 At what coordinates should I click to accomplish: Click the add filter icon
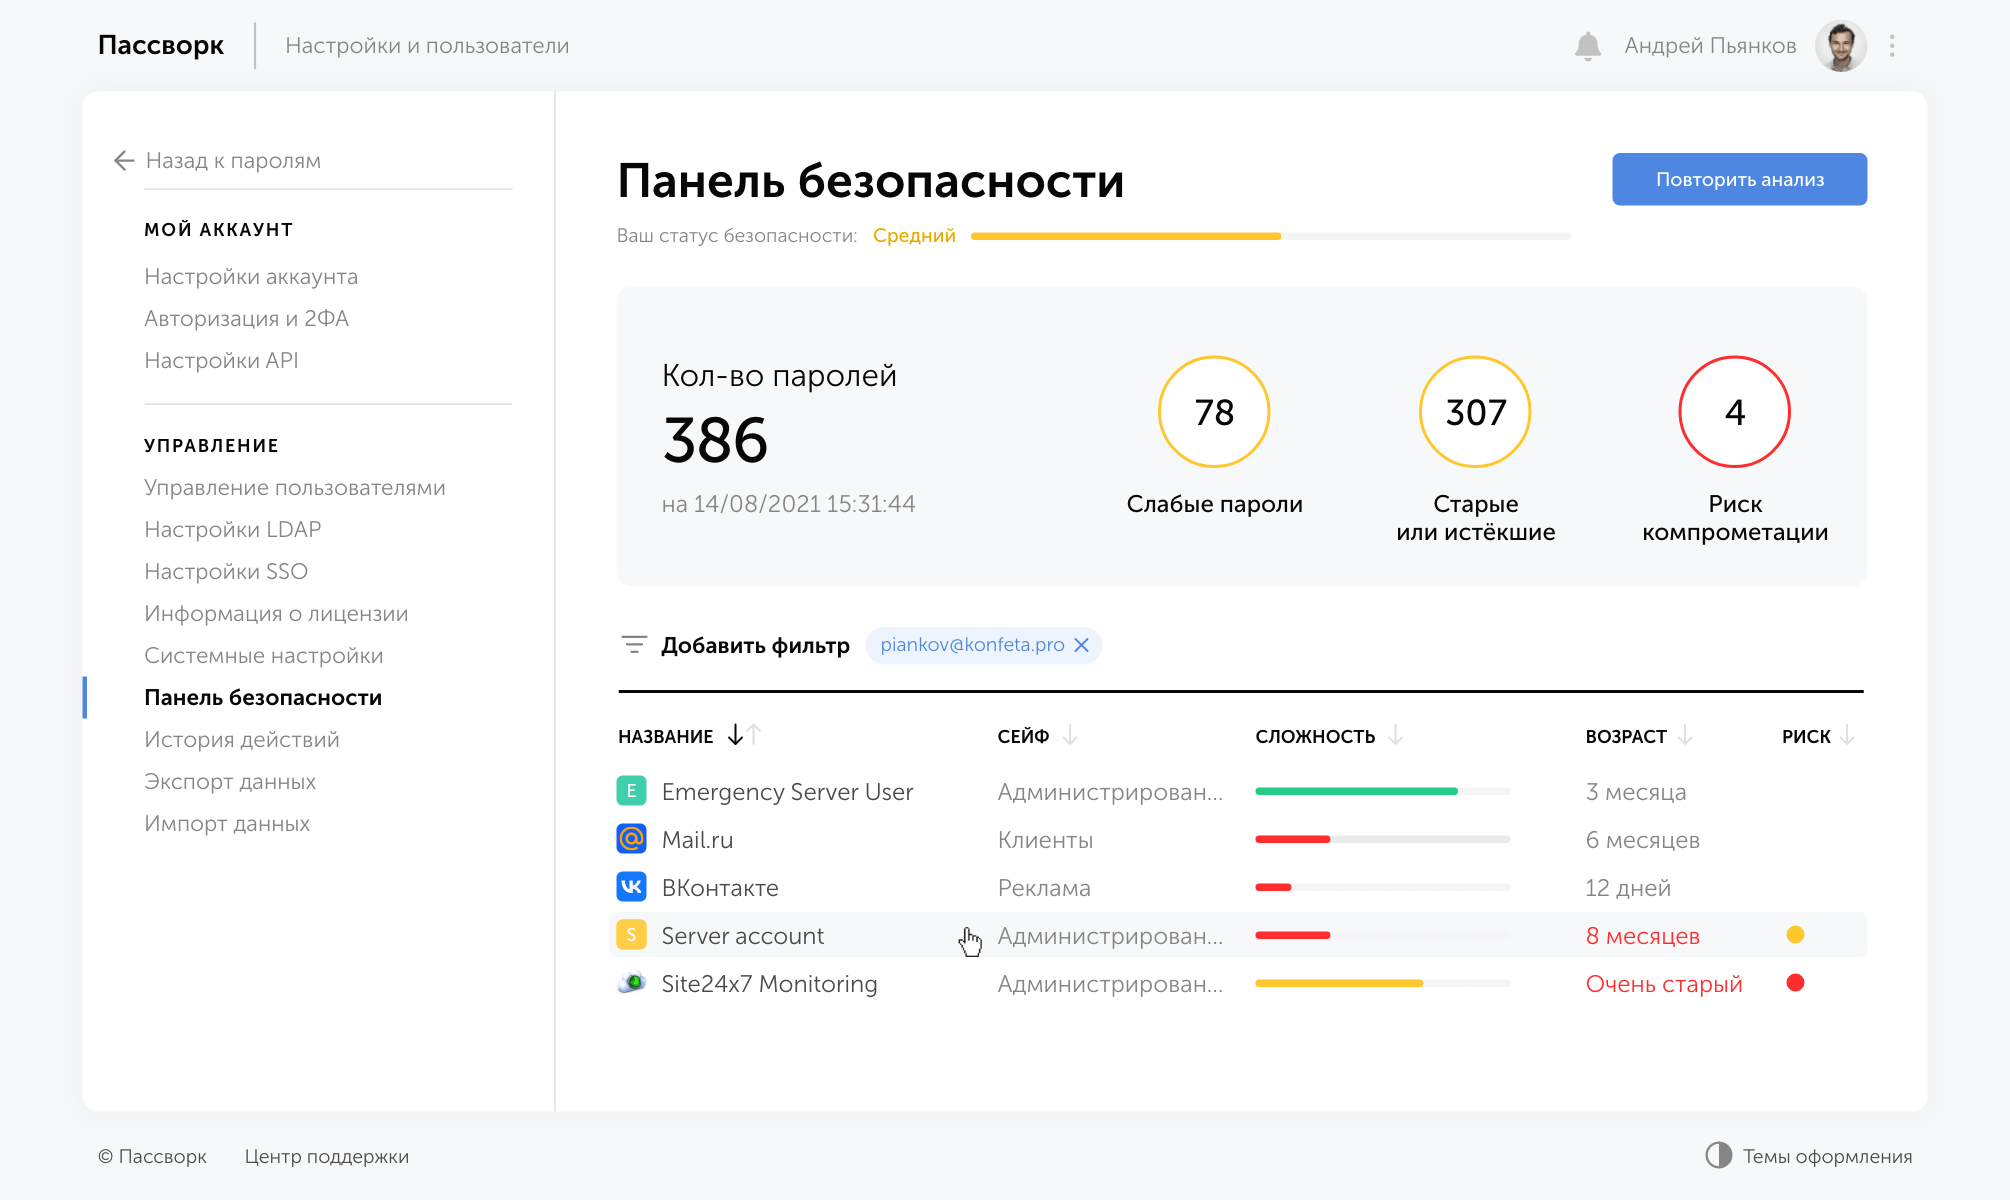634,645
